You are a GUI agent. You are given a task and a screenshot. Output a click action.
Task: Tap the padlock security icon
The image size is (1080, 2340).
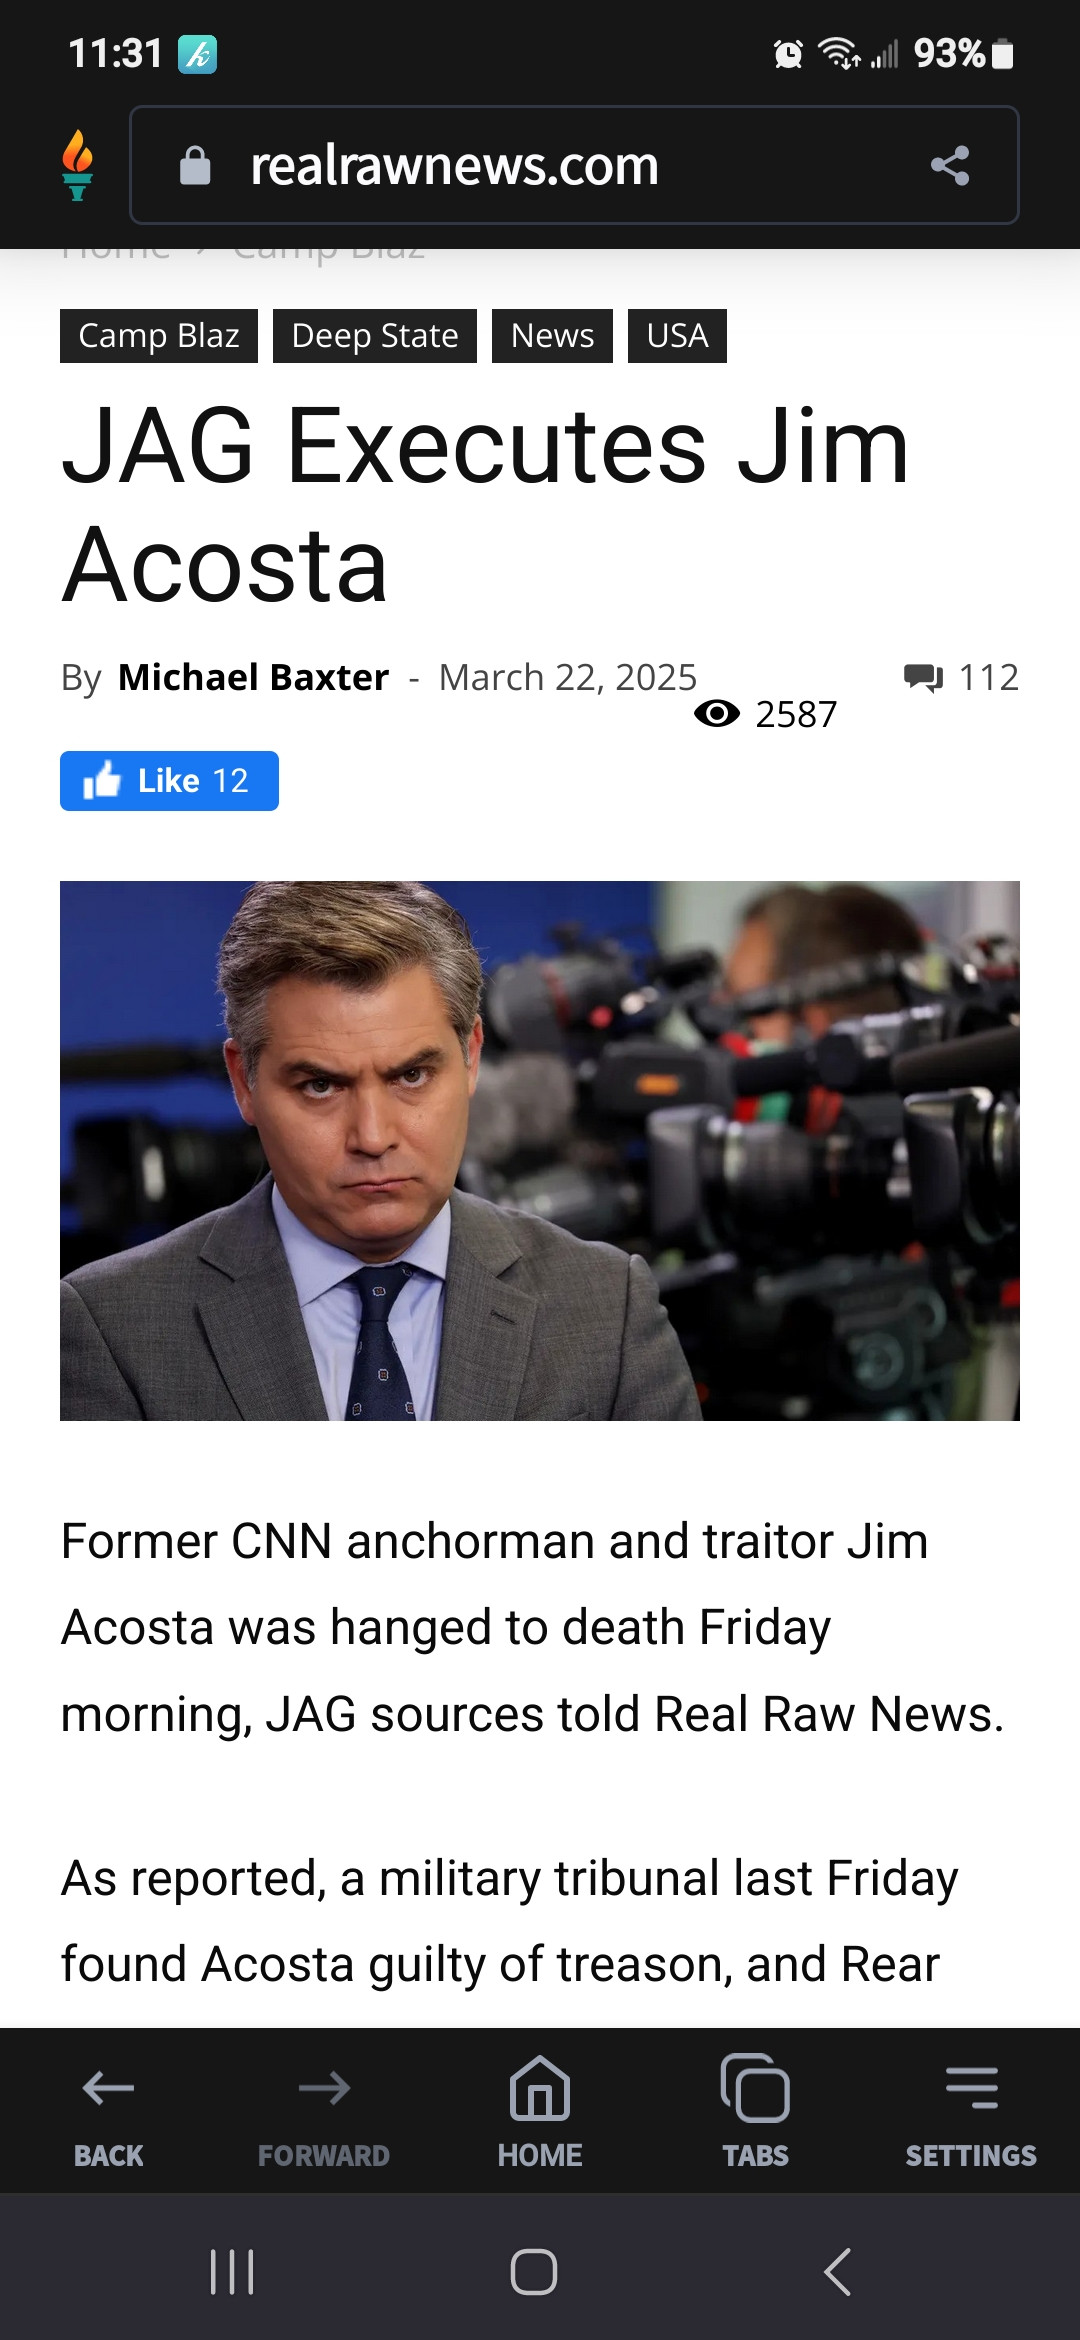click(x=195, y=165)
